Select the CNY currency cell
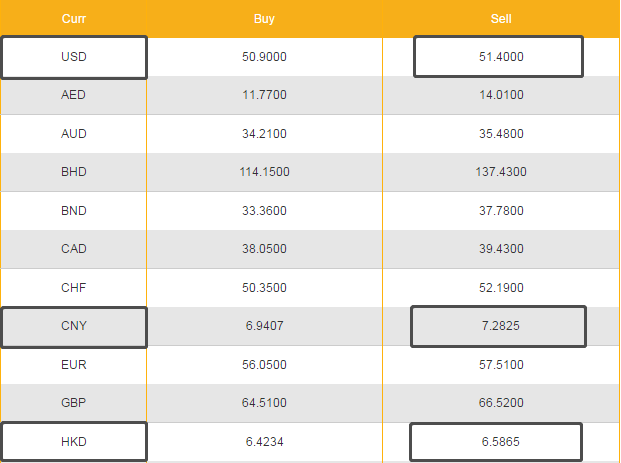Viewport: 621px width, 463px height. click(x=74, y=327)
